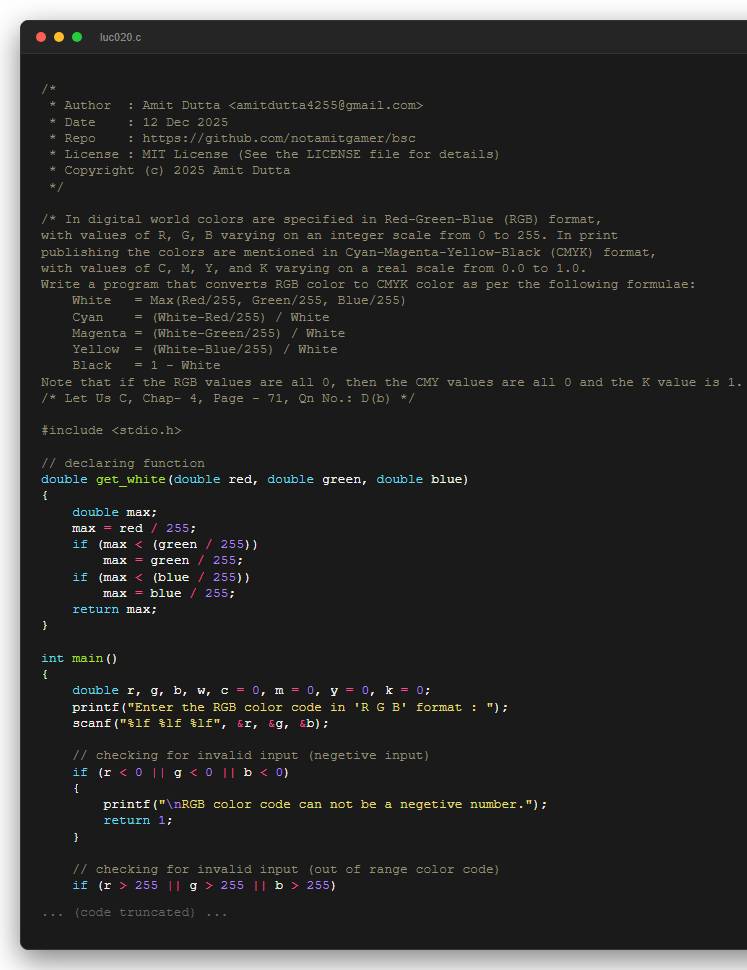This screenshot has width=747, height=970.
Task: Click the 'Black = 1 - White' formula
Action: [x=146, y=366]
